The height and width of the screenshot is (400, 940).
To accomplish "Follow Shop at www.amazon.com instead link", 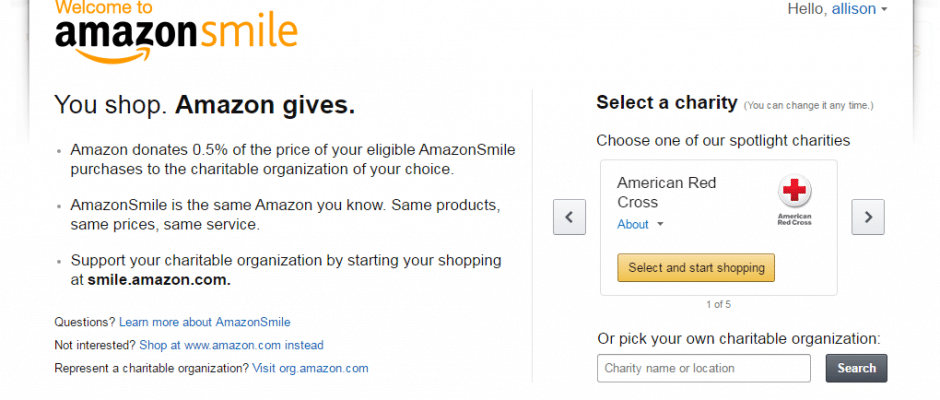I will click(x=231, y=345).
